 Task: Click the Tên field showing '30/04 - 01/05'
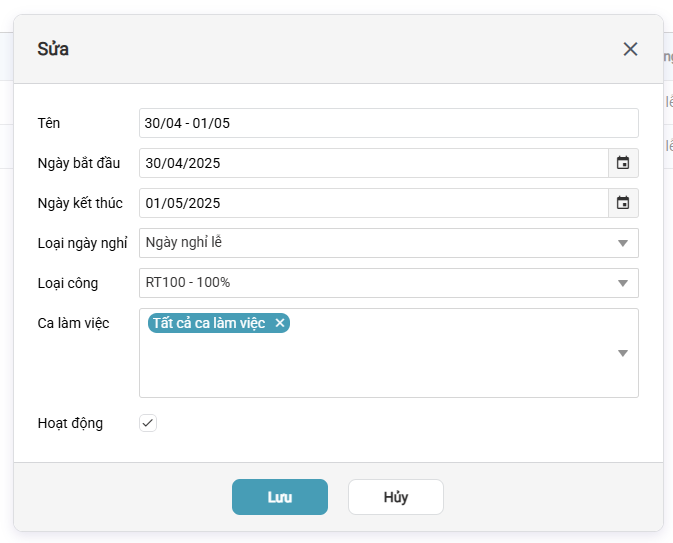[388, 123]
